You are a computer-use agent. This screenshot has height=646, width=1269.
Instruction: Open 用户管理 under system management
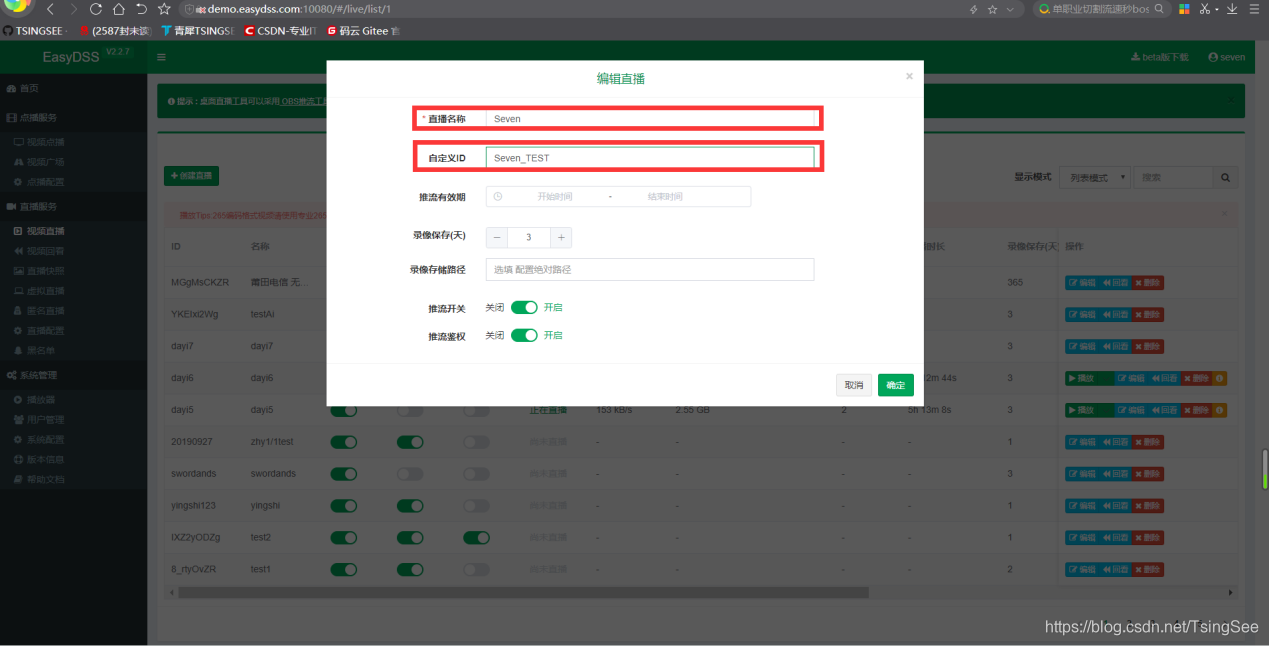pyautogui.click(x=46, y=418)
